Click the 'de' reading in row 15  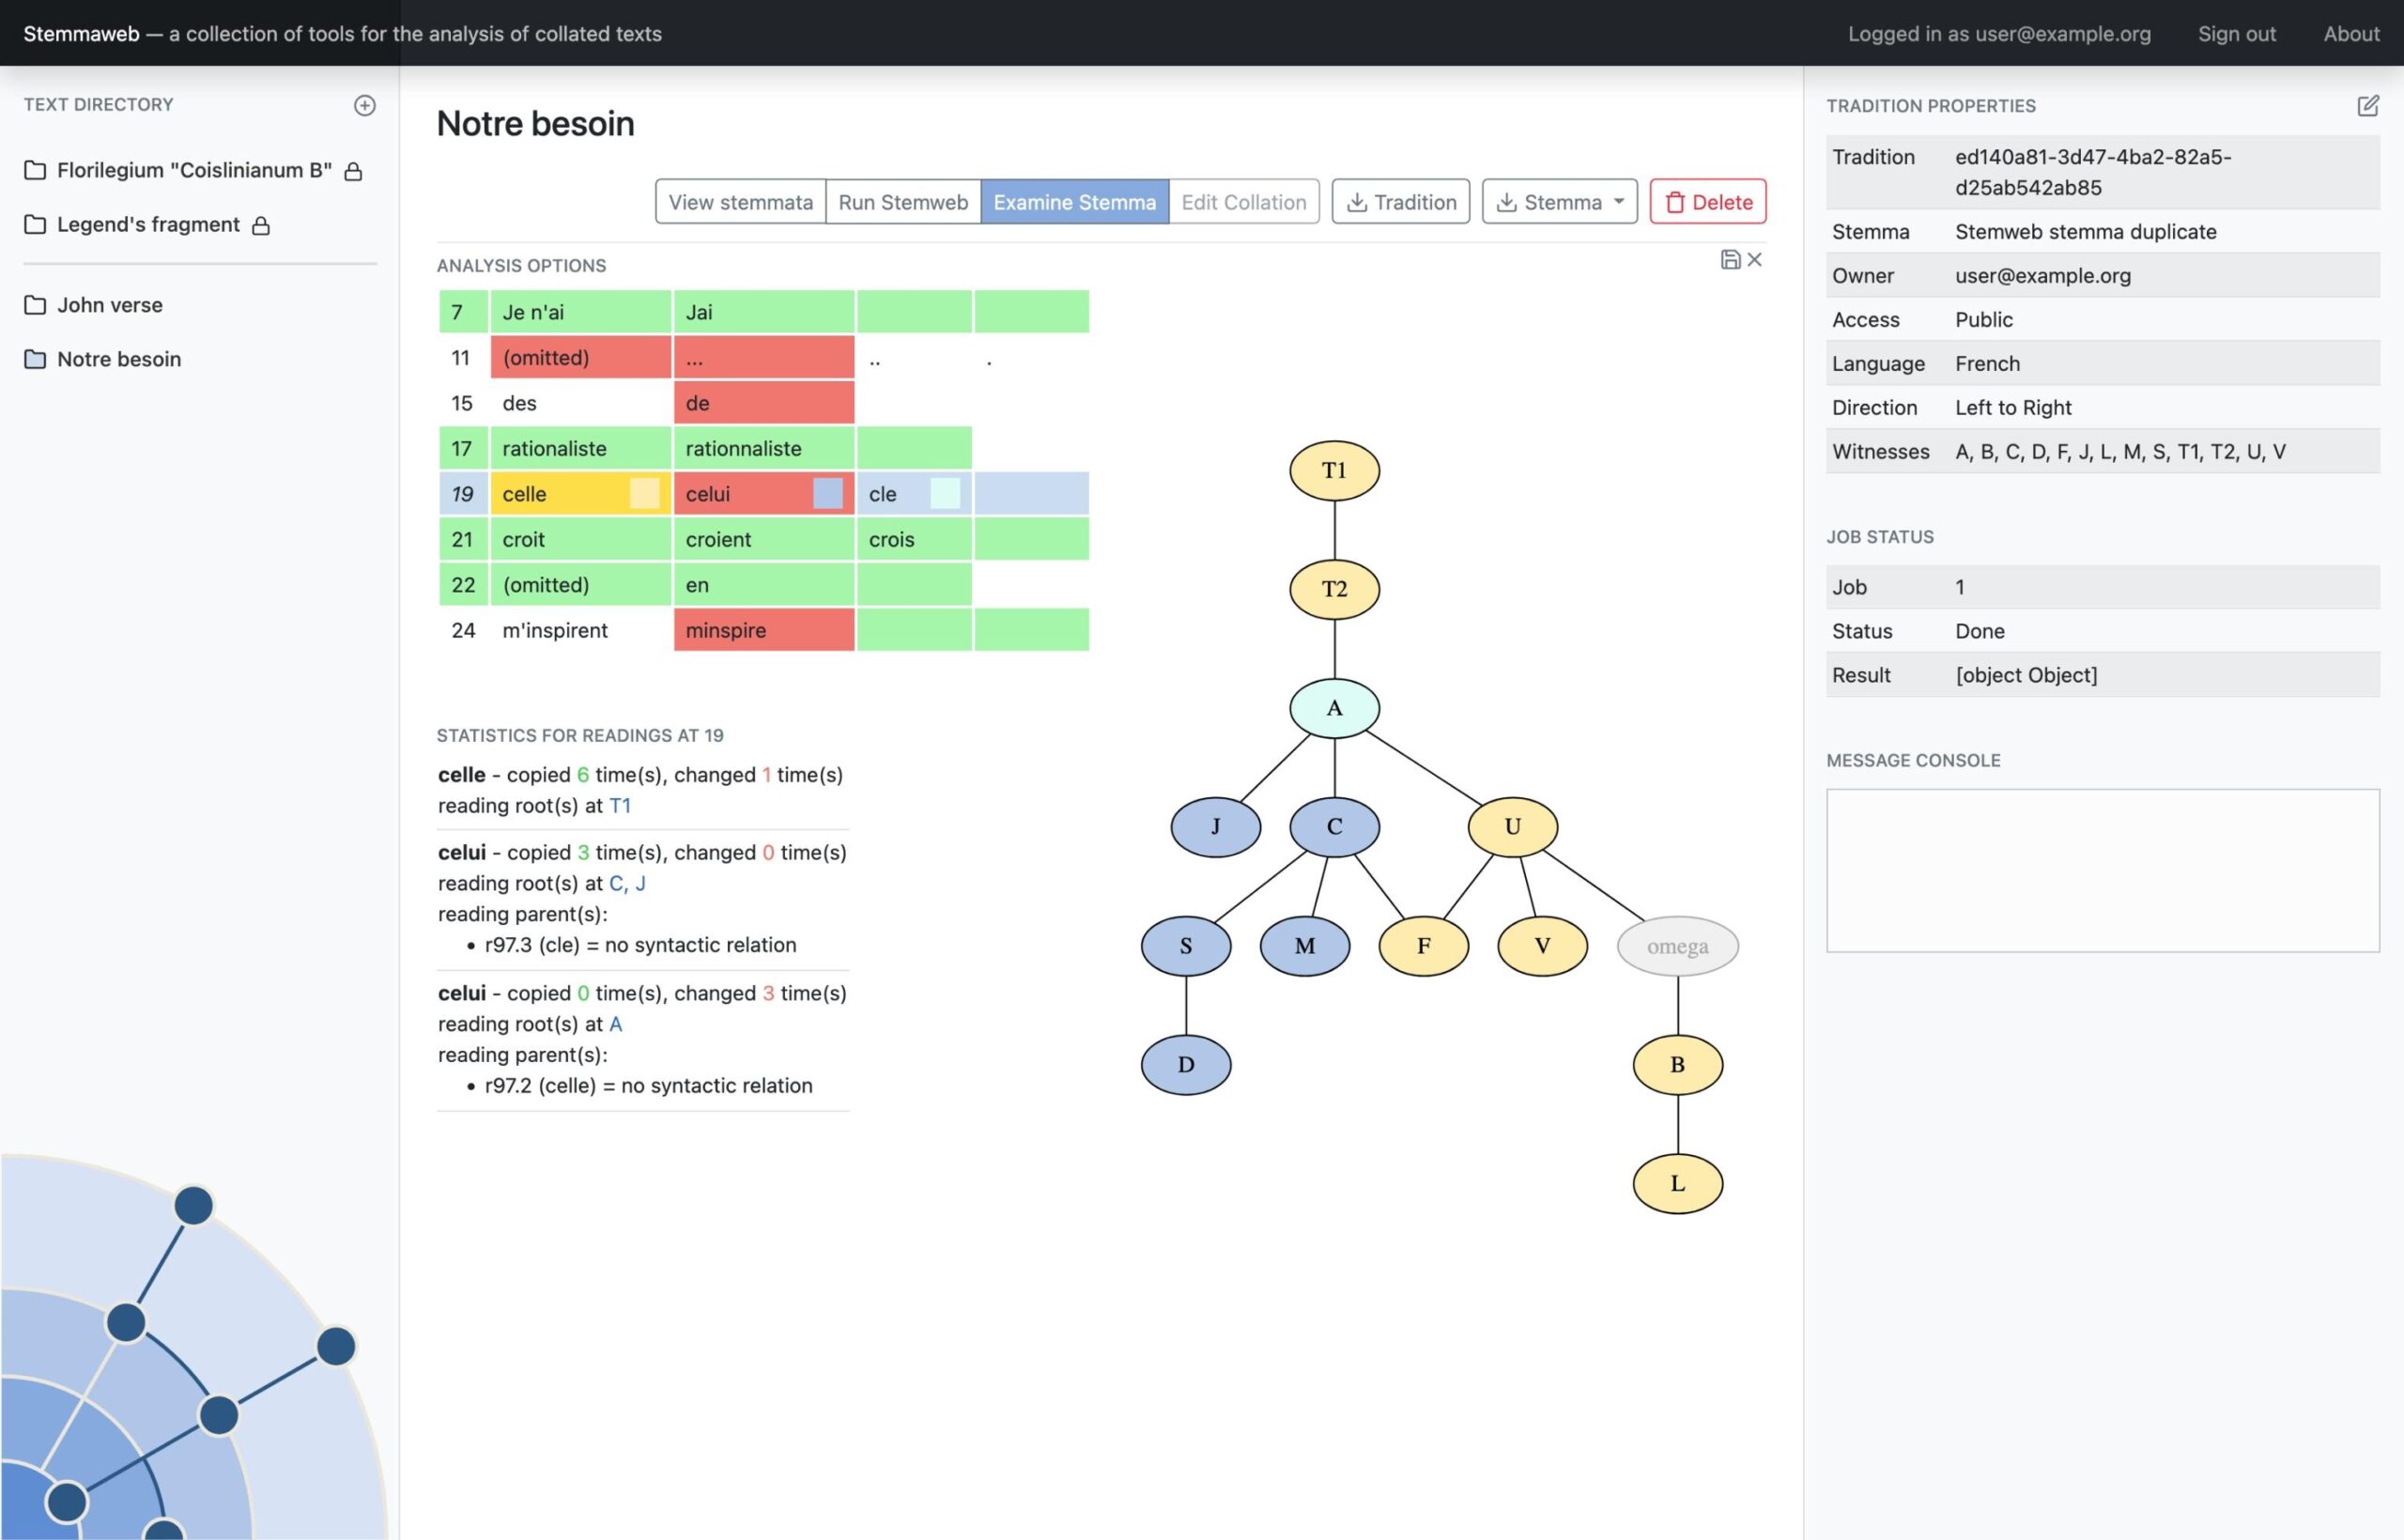coord(764,403)
